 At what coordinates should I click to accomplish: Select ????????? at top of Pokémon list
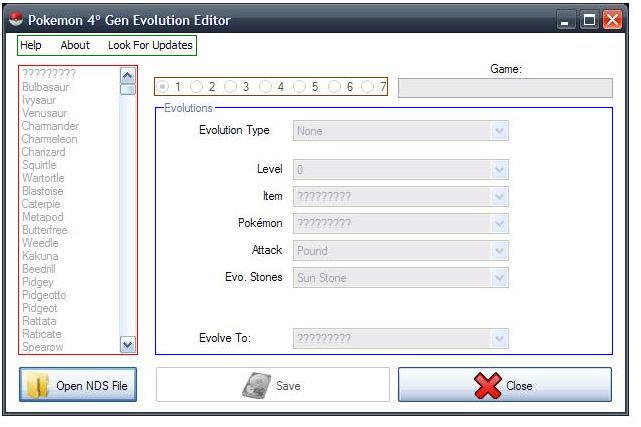coord(49,74)
